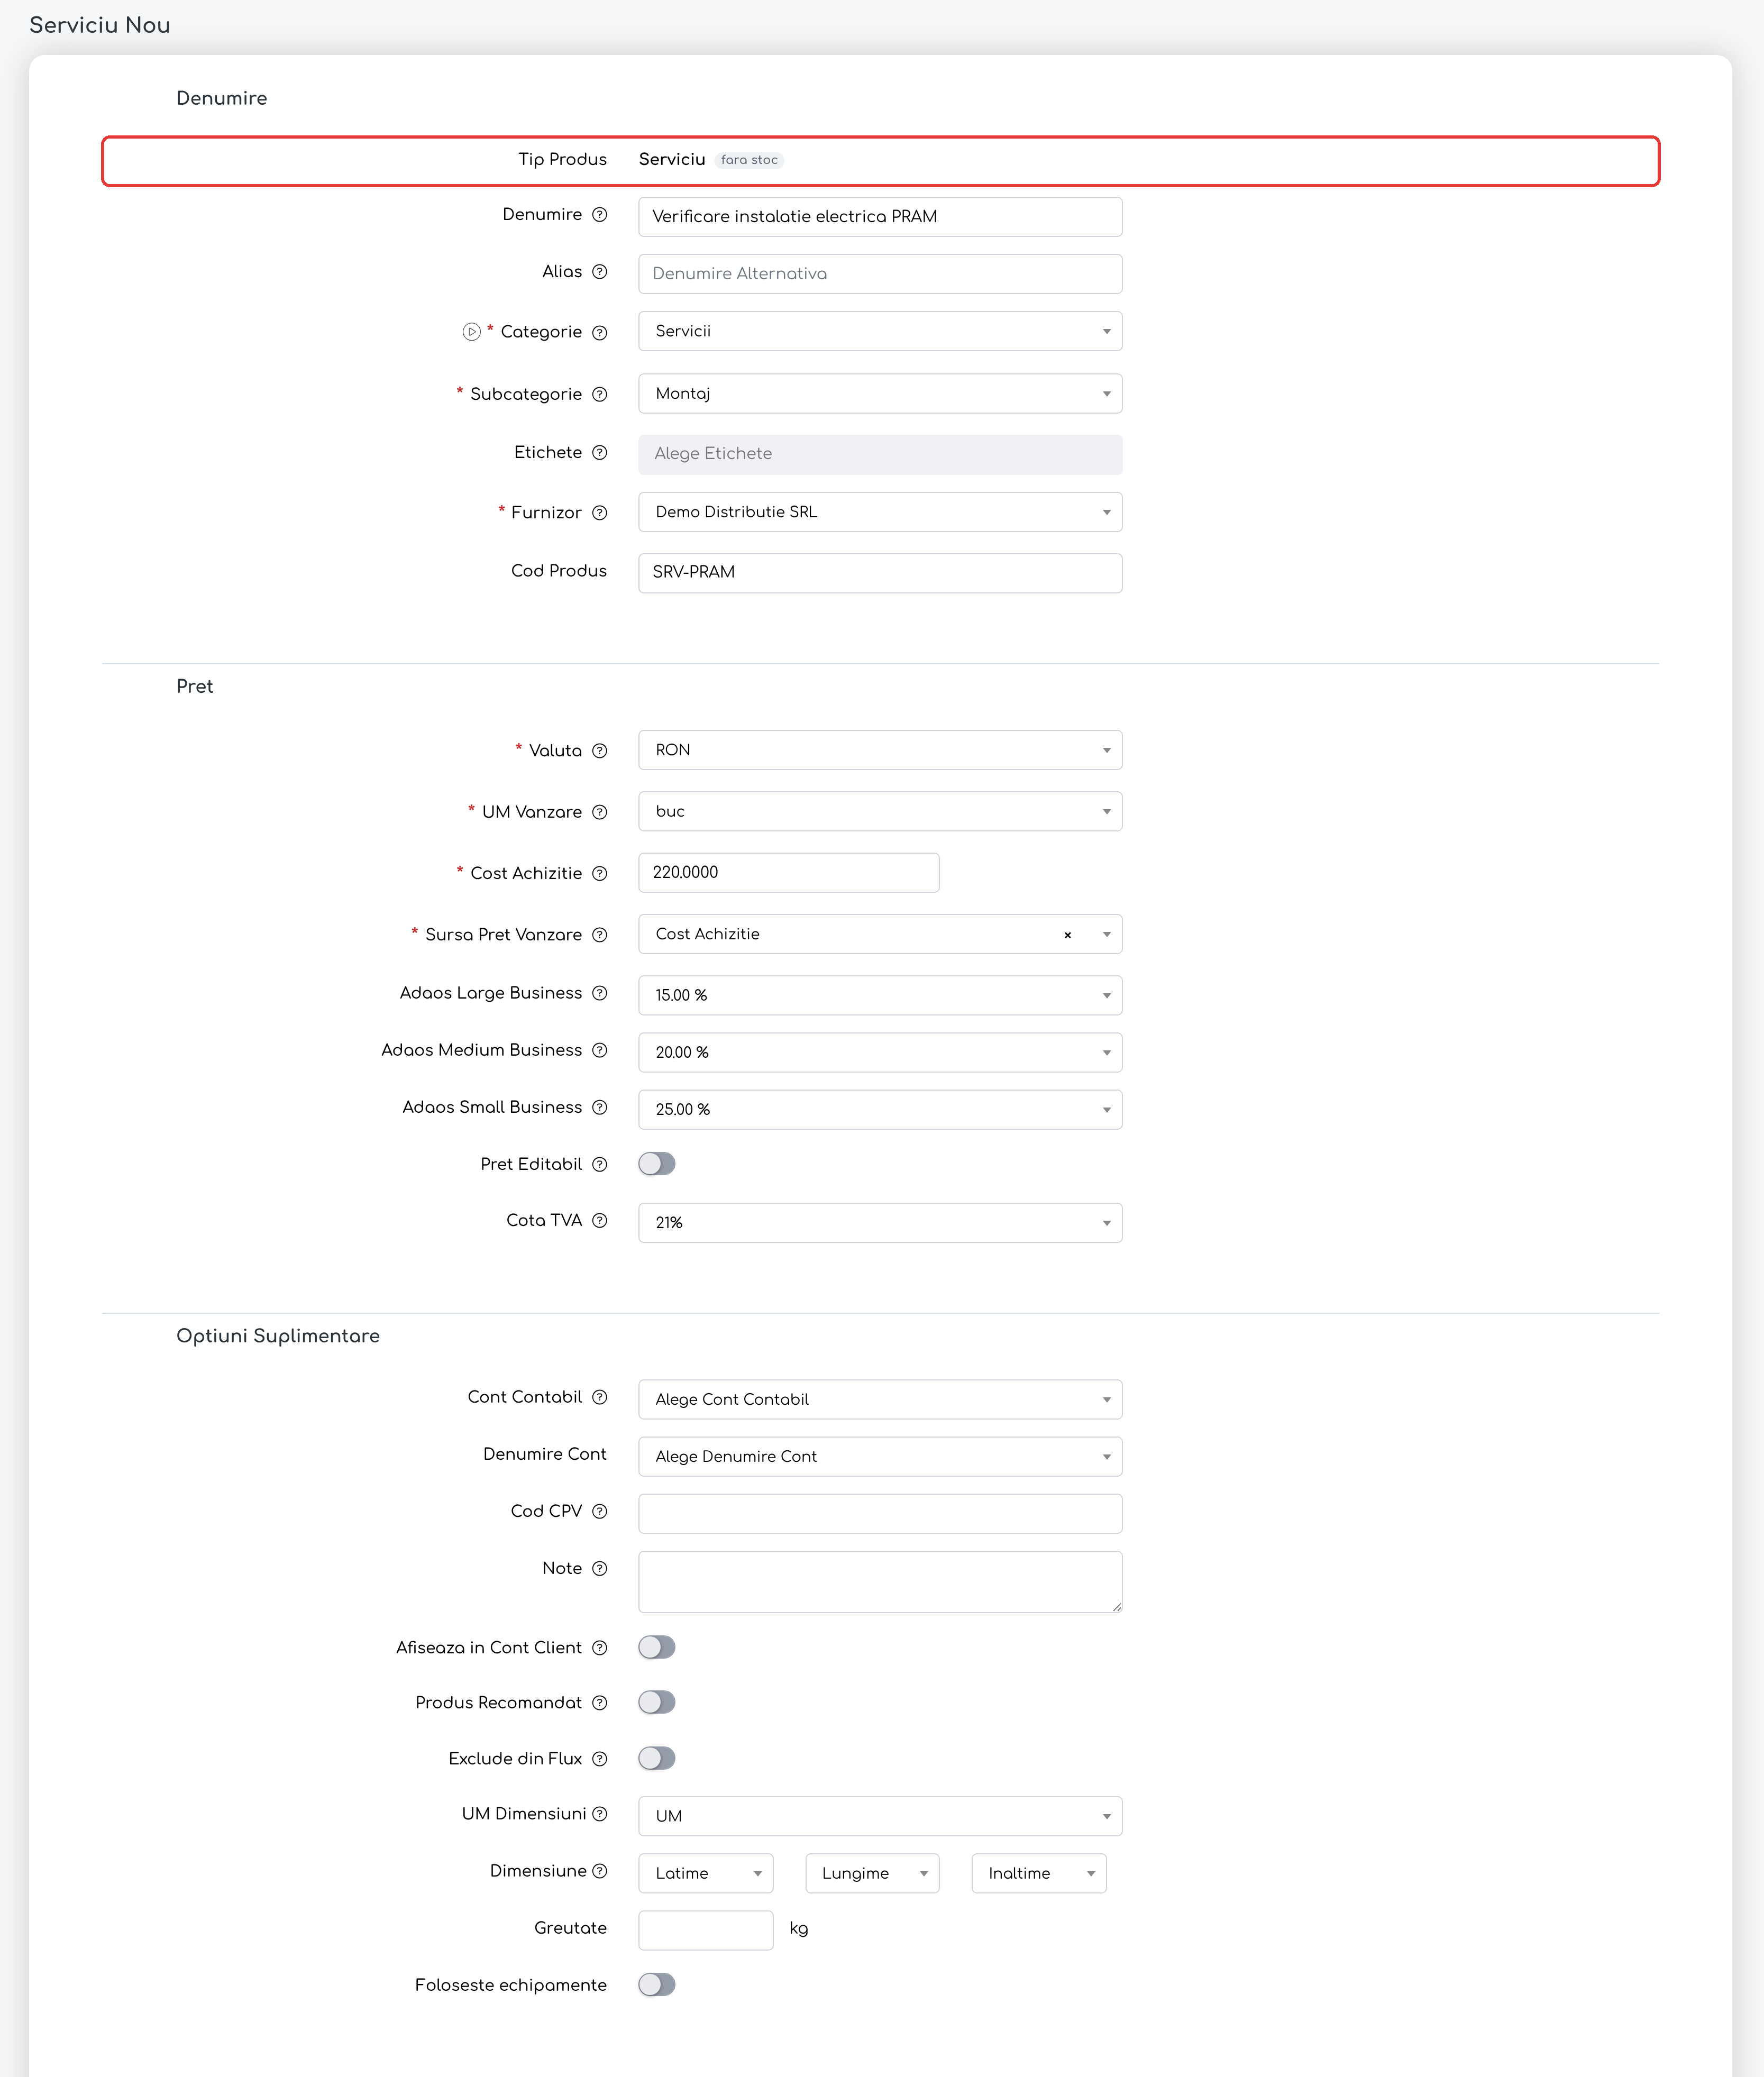
Task: Open the Inaltime dimension dropdown
Action: click(x=1039, y=1872)
